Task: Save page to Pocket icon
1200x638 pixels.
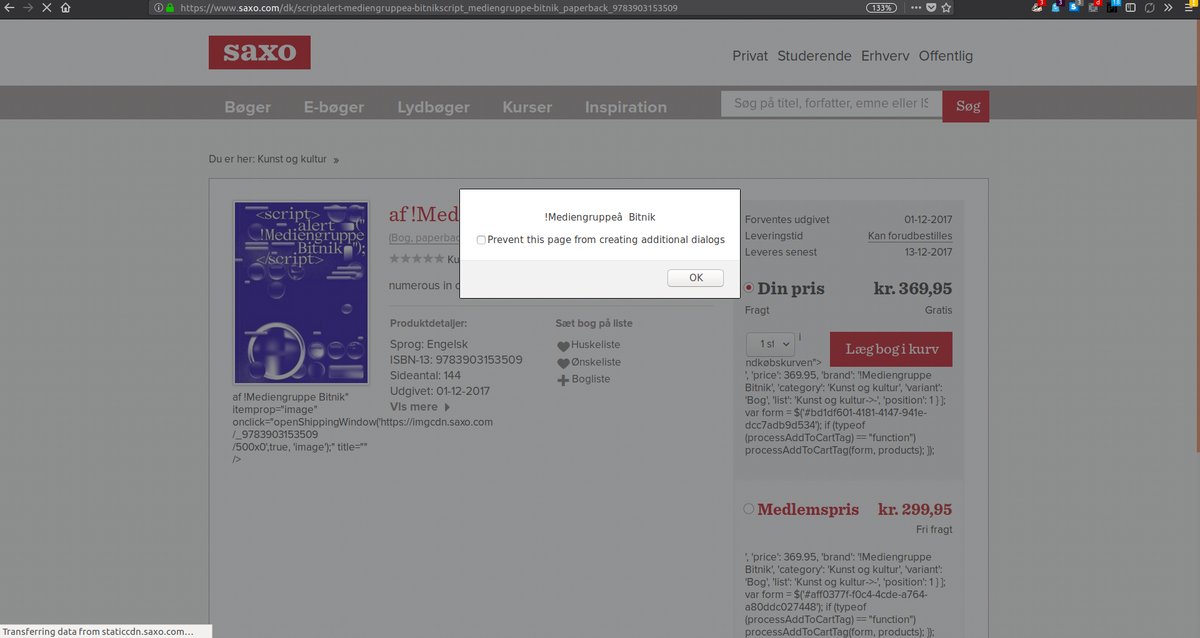Action: (x=930, y=7)
